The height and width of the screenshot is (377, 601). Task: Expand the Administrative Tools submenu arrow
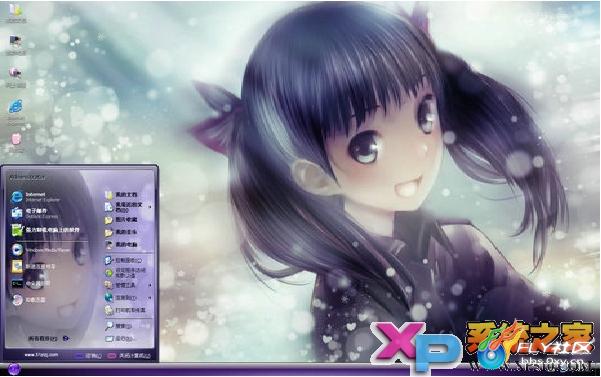150,285
